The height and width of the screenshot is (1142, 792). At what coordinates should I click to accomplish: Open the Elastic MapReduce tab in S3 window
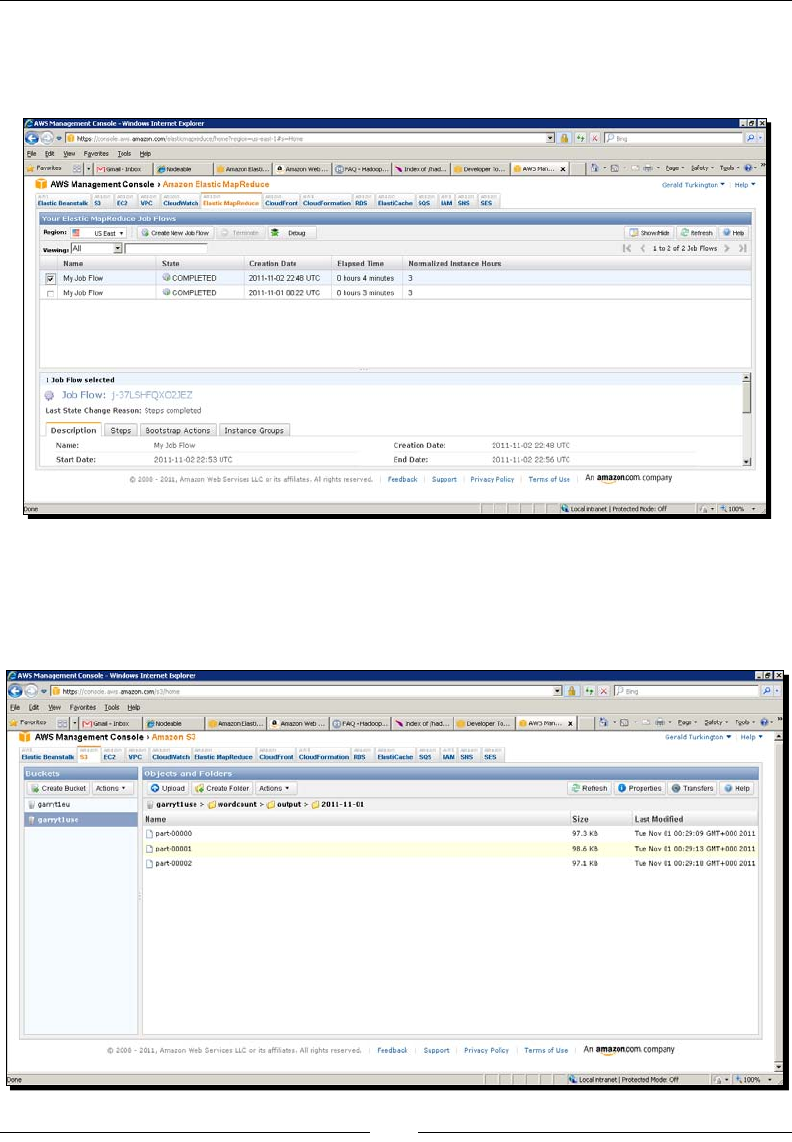223,756
